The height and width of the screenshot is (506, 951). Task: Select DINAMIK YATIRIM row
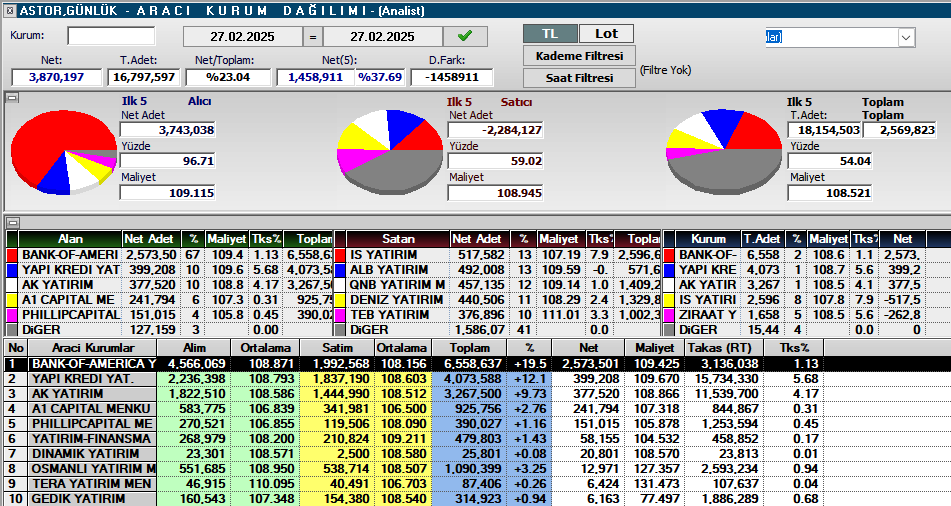tap(476, 454)
